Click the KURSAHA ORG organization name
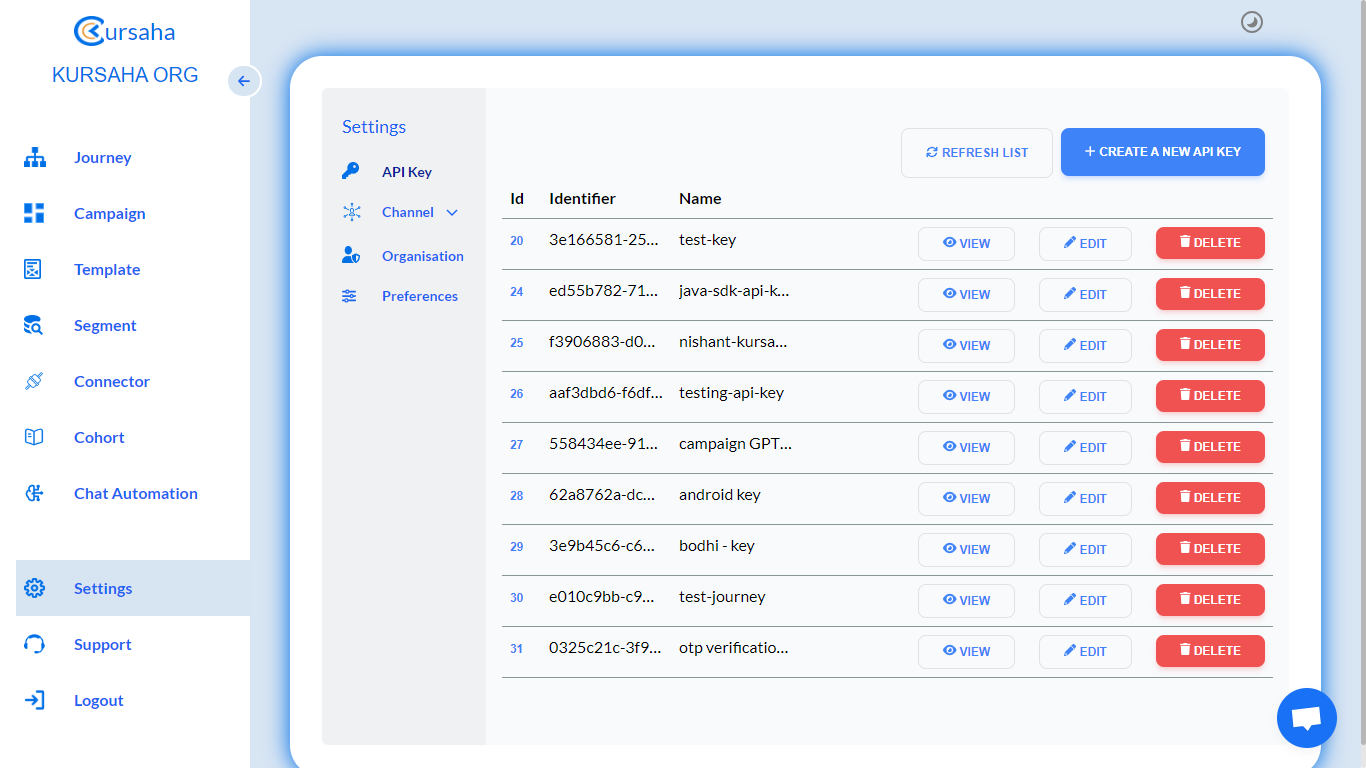The image size is (1366, 768). click(125, 75)
